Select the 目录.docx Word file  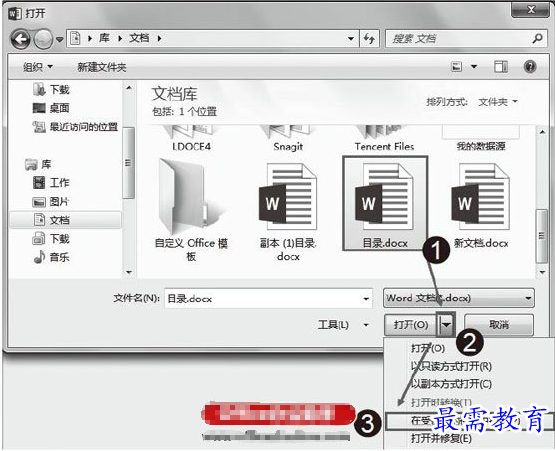(x=385, y=204)
